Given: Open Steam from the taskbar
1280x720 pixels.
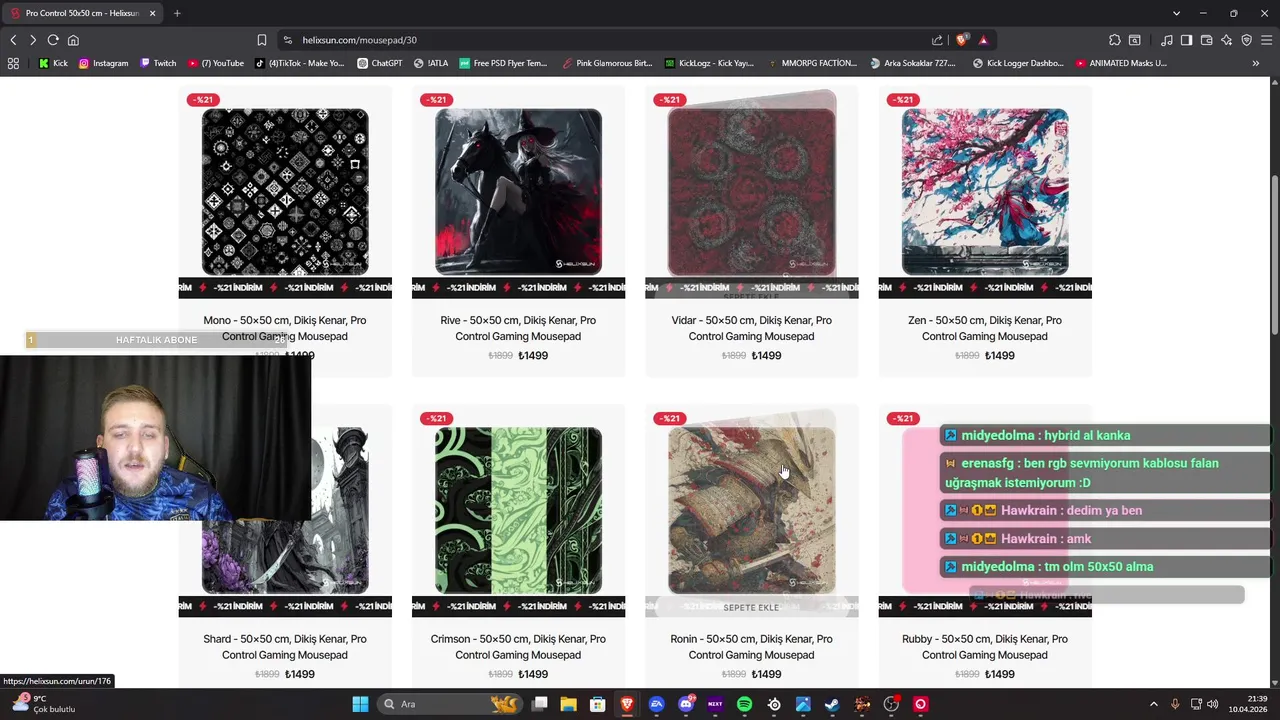Looking at the screenshot, I should 832,704.
